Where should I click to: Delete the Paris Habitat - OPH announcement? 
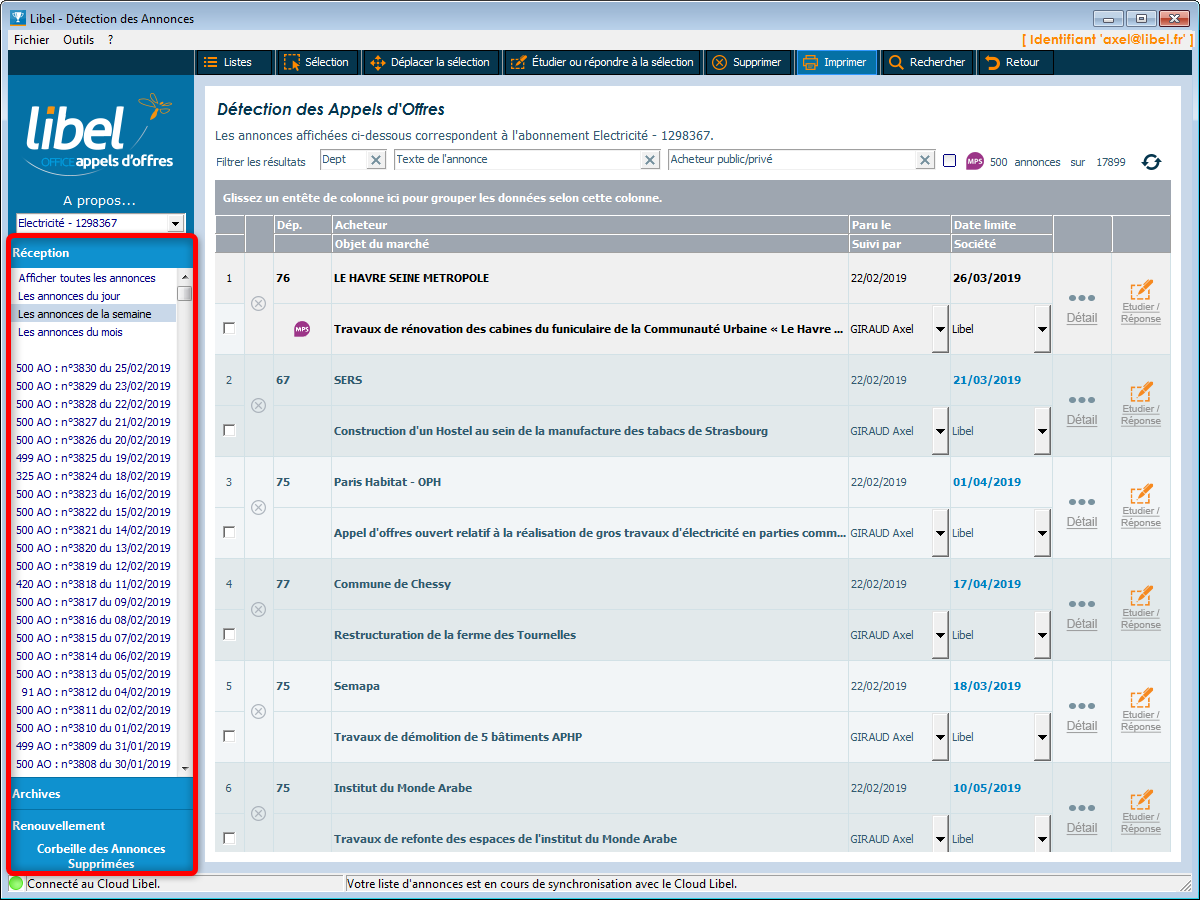tap(258, 507)
